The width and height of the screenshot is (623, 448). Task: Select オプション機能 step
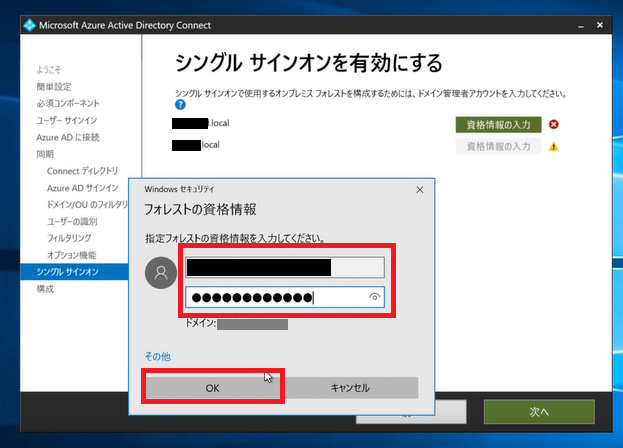(x=72, y=255)
